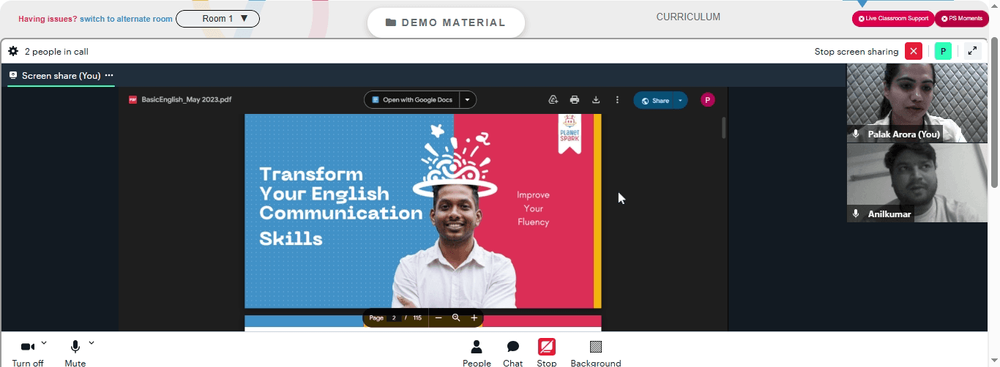Zoom out PDF with minus icon
1000x367 pixels.
[439, 318]
